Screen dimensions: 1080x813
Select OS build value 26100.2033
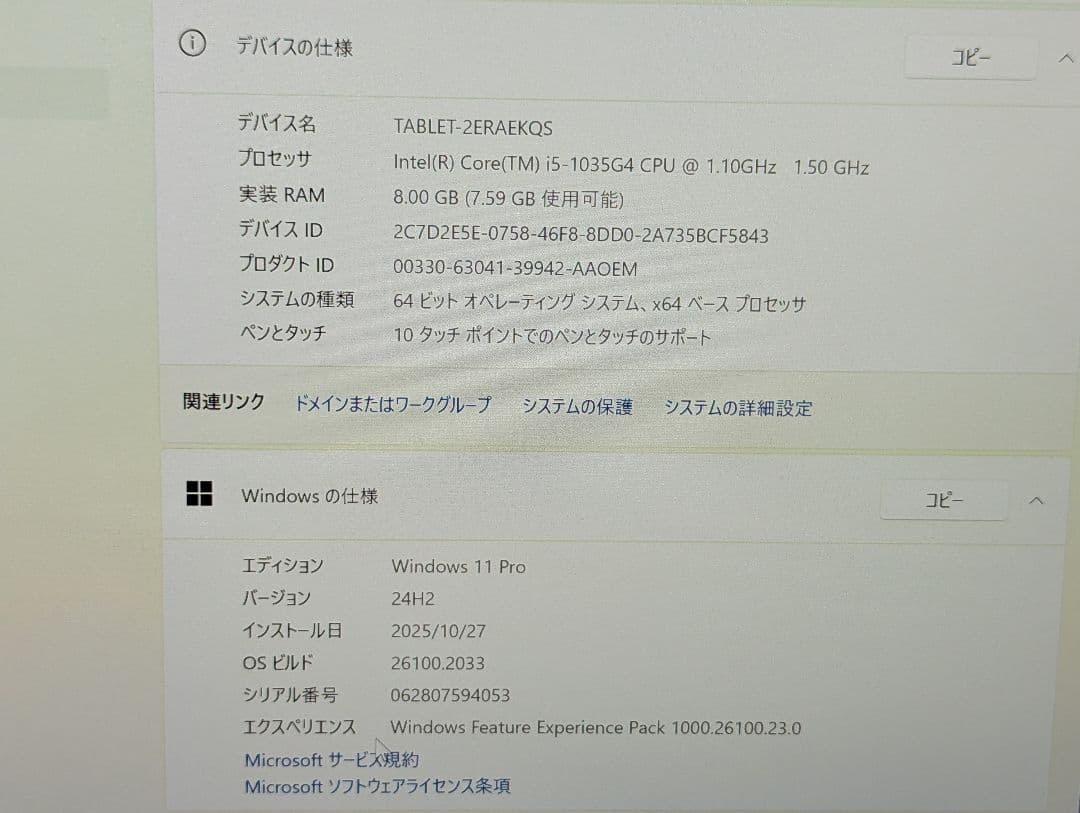coord(437,663)
